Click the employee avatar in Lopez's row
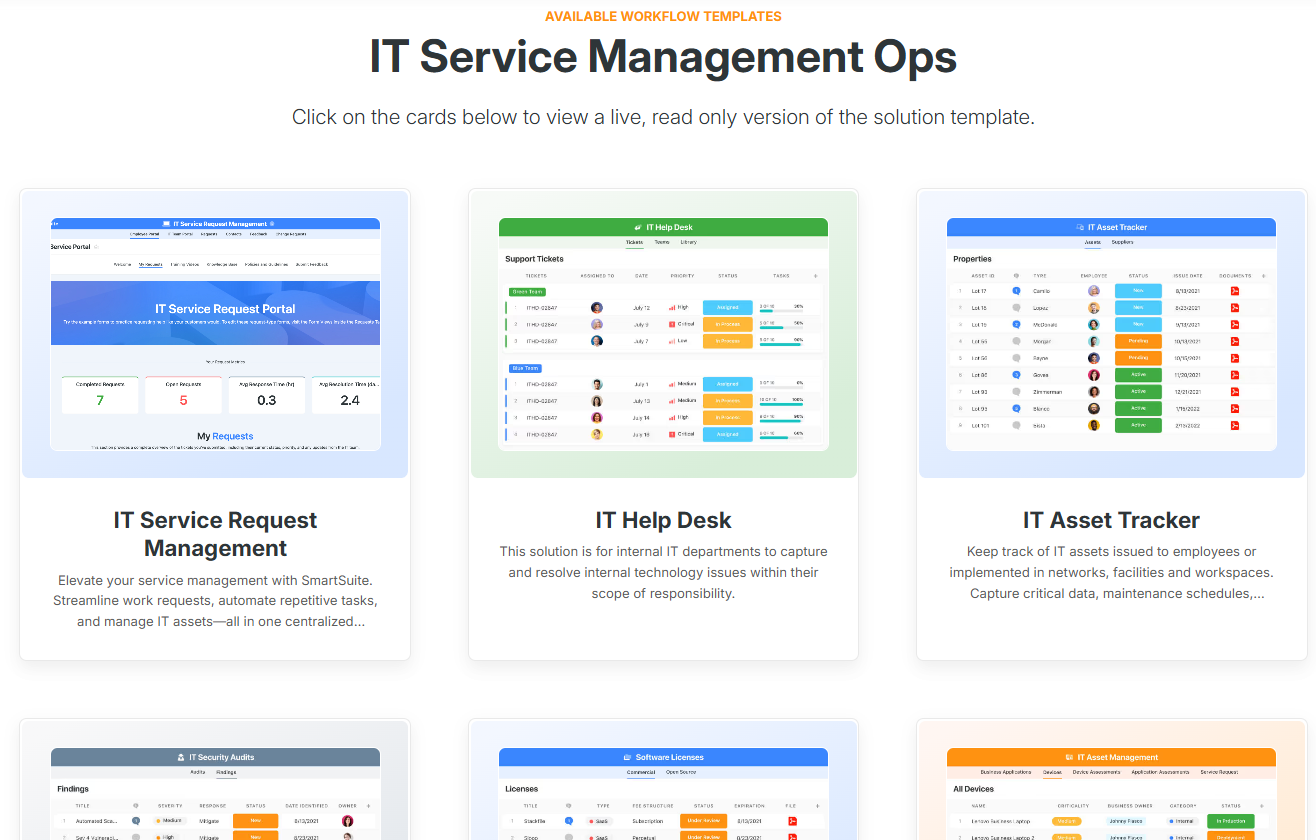 point(1094,308)
